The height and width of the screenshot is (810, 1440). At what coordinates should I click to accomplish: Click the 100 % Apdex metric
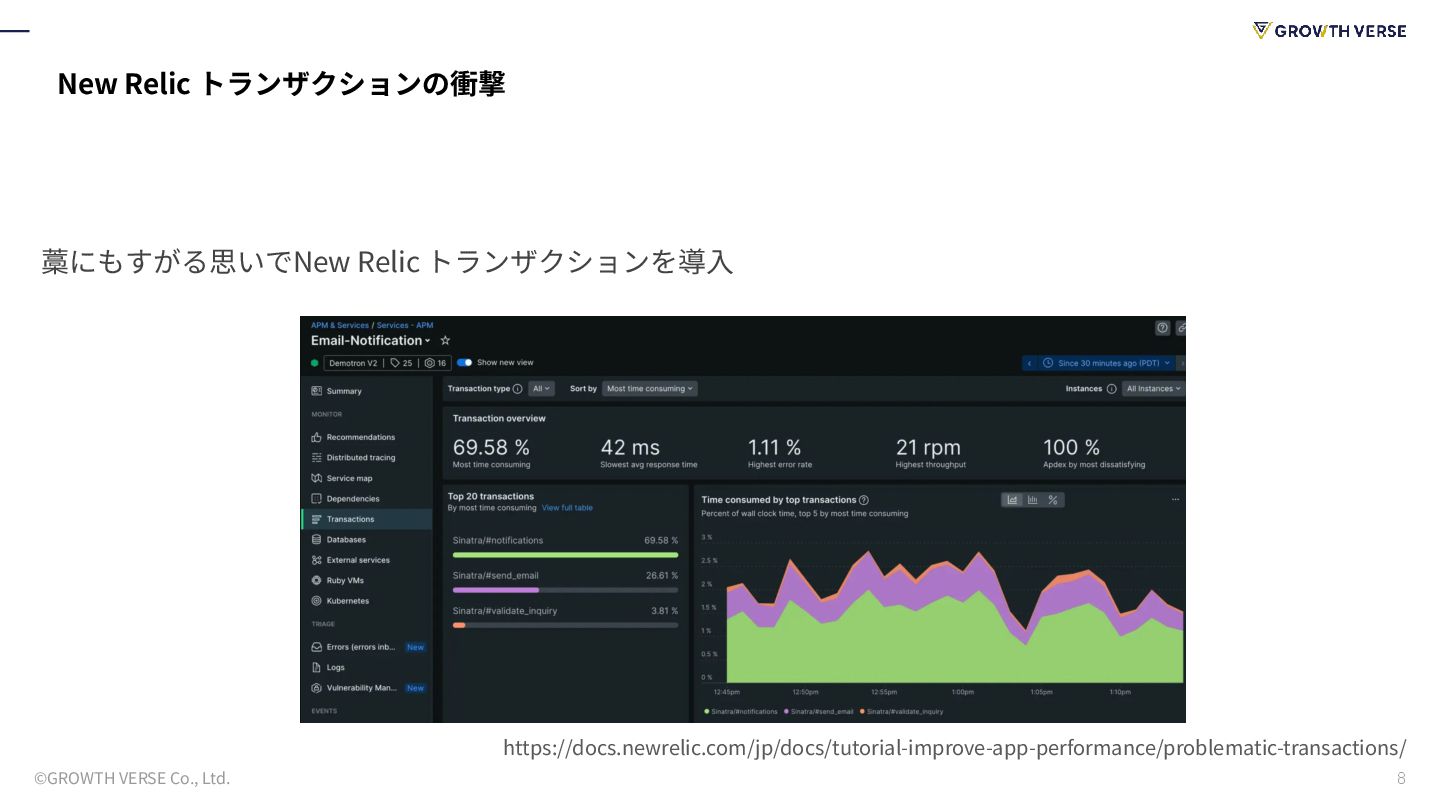point(1094,453)
